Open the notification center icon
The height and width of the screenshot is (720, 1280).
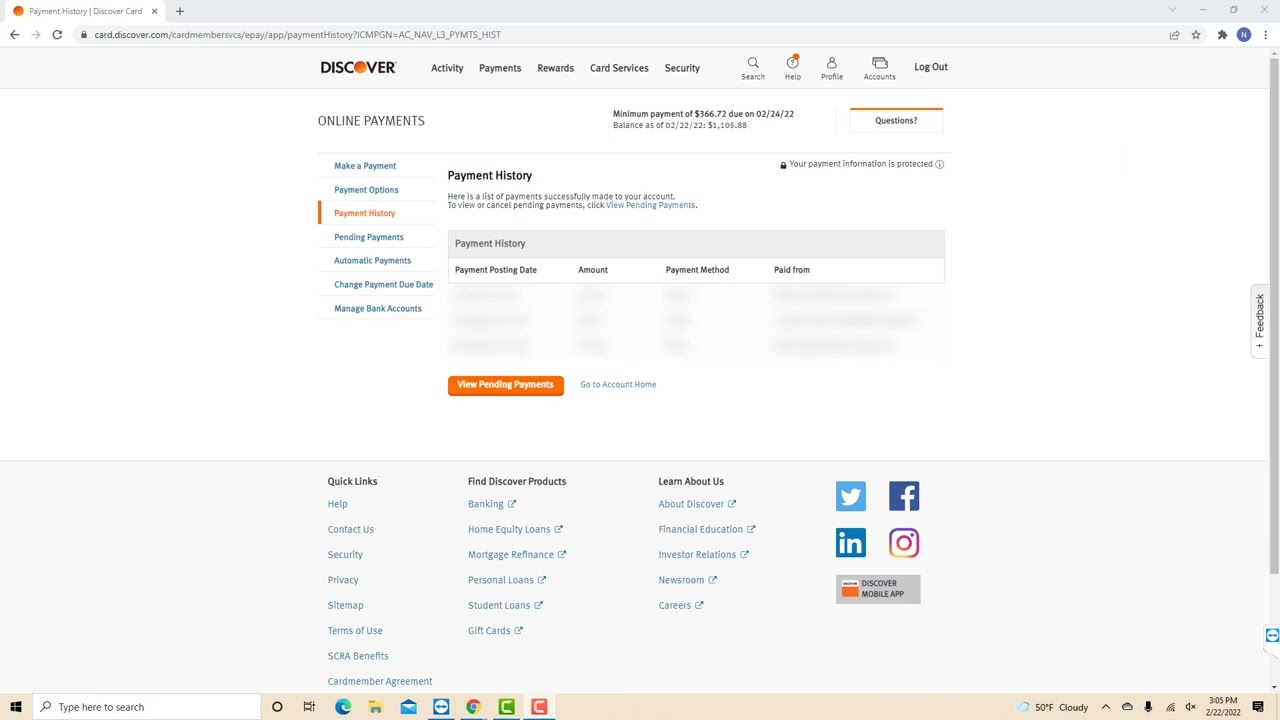point(1258,707)
